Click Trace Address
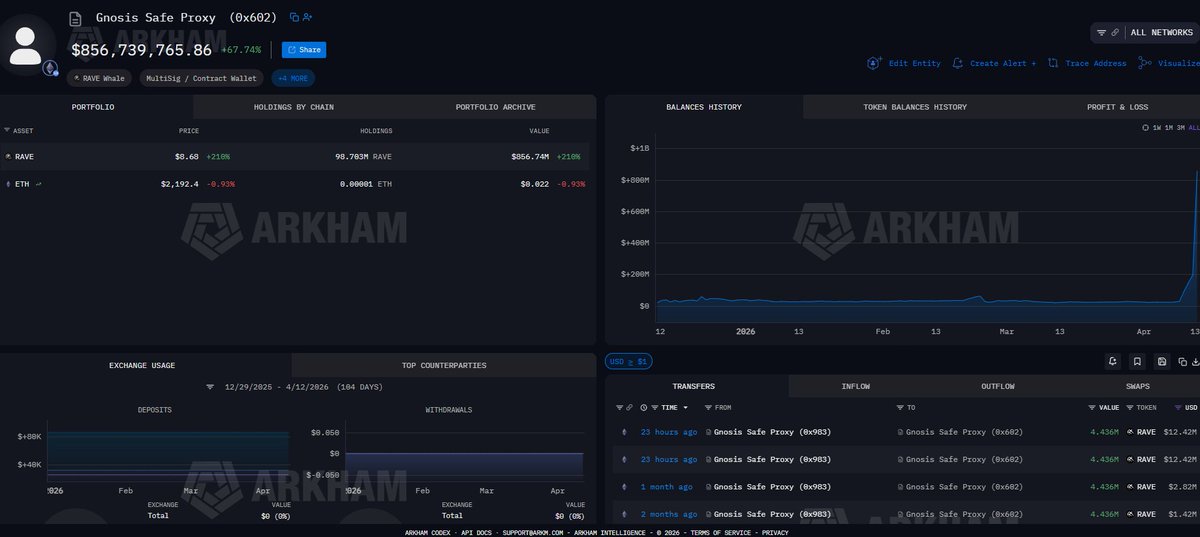The height and width of the screenshot is (537, 1200). (1096, 63)
